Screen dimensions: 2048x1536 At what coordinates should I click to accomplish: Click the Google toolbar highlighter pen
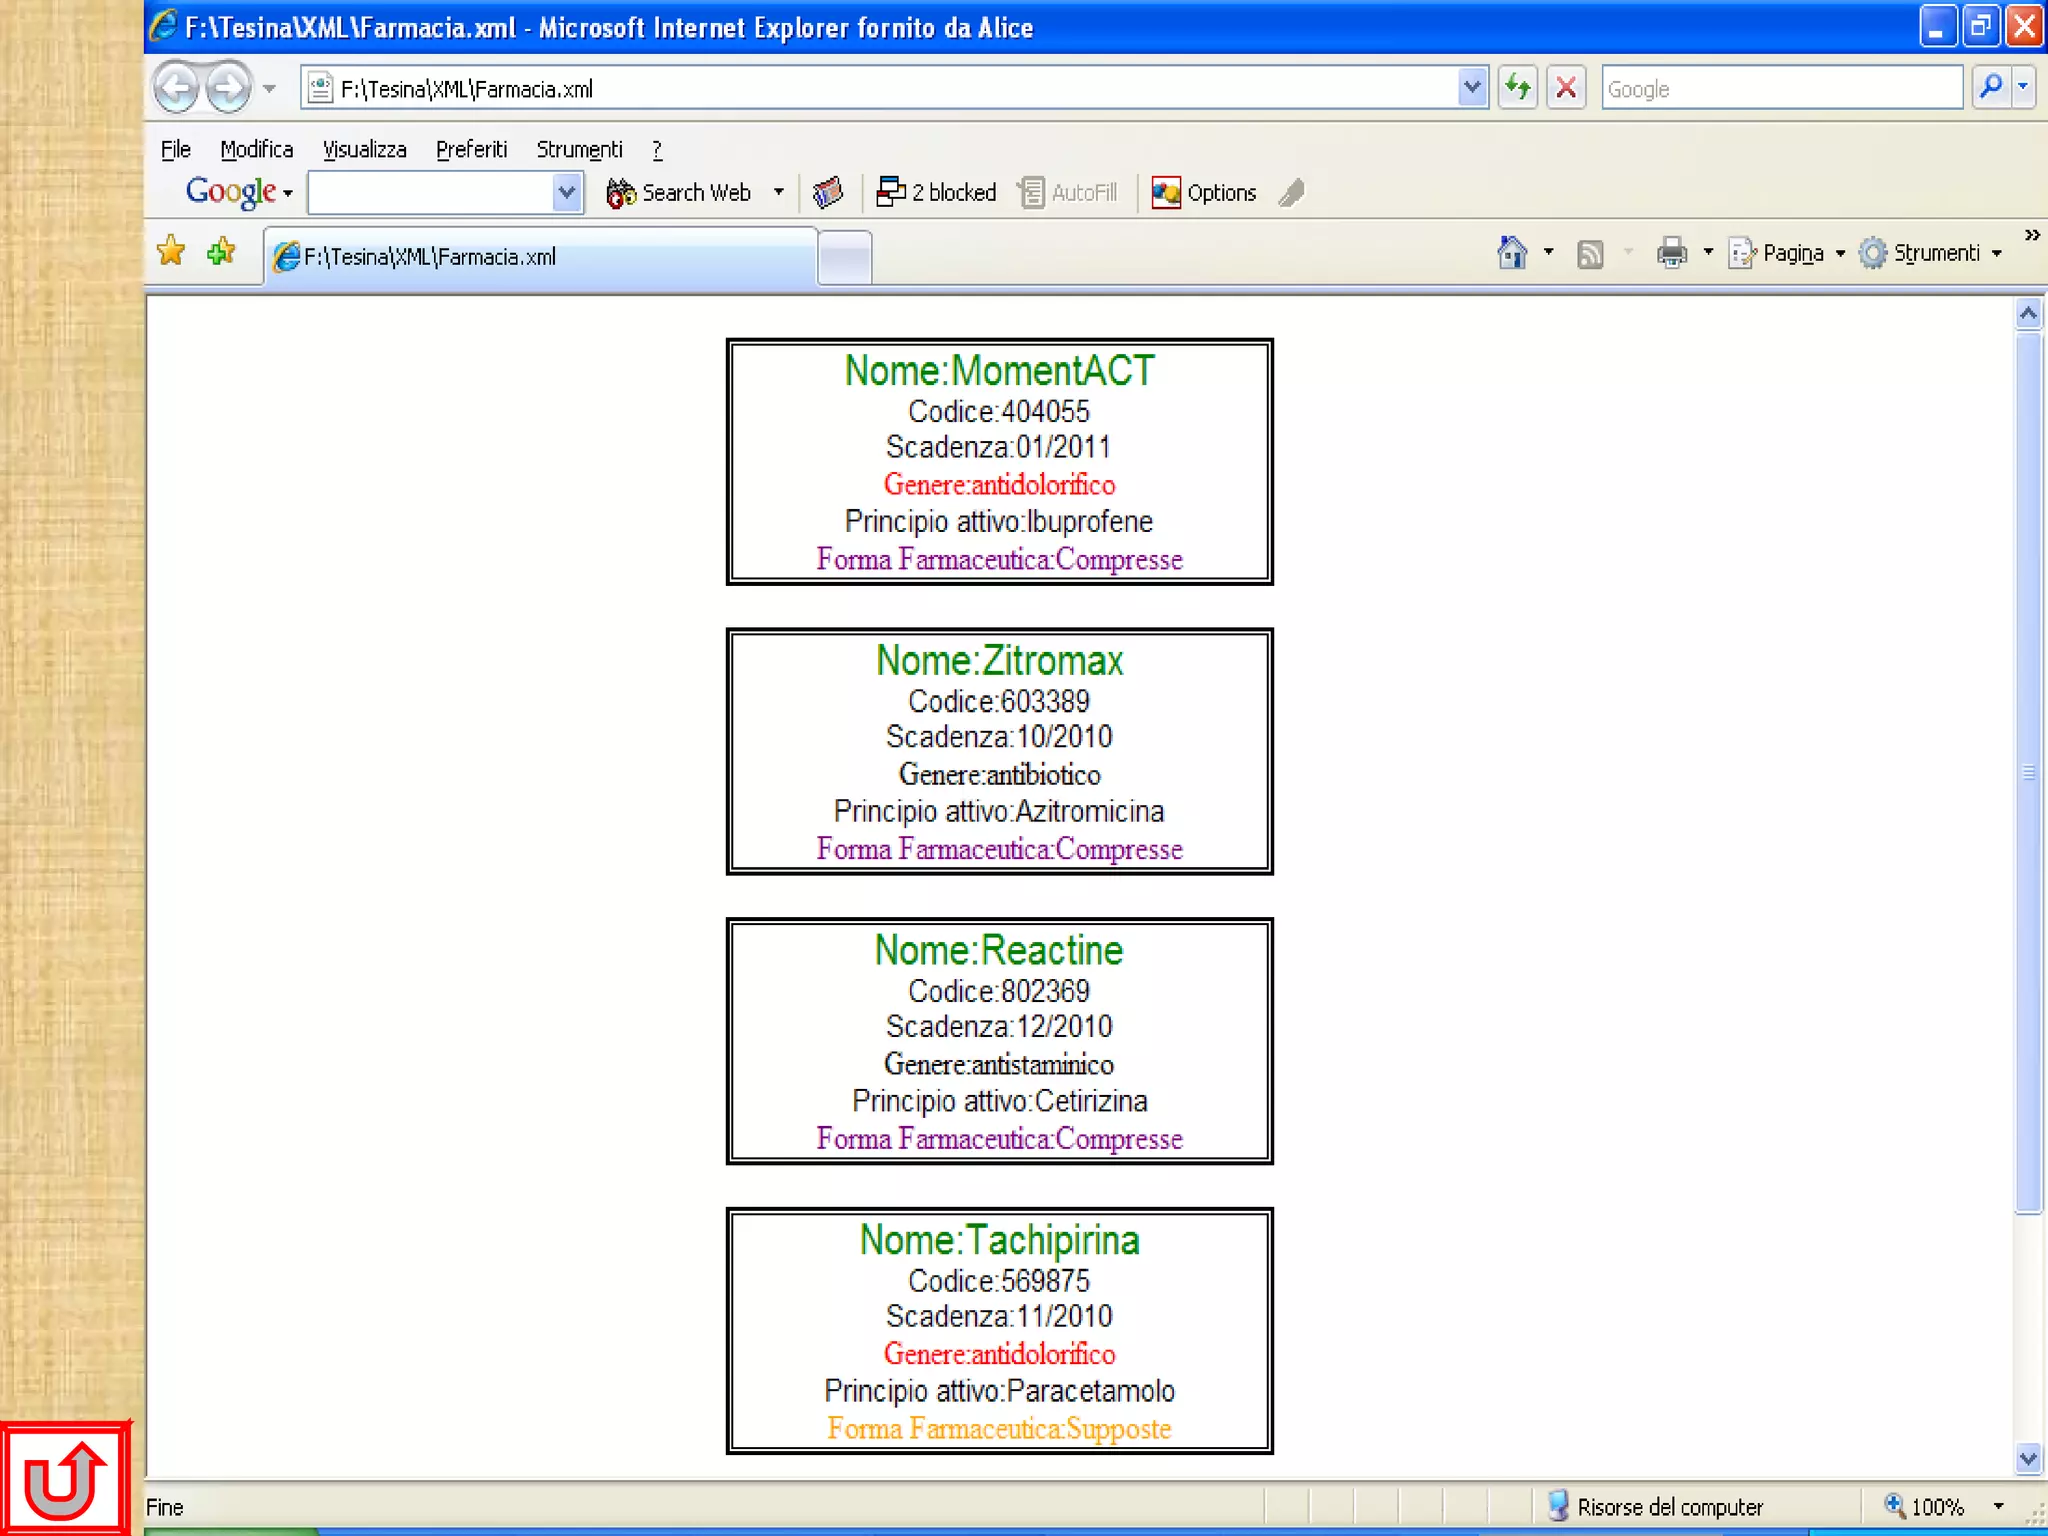pos(1292,192)
